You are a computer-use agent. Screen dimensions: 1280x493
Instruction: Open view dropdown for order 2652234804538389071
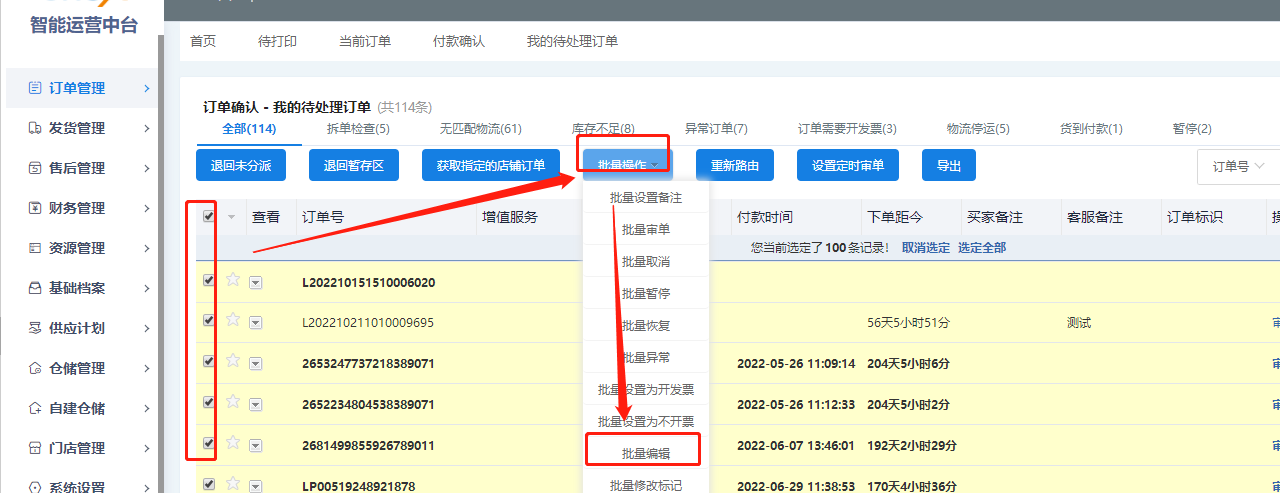(255, 405)
